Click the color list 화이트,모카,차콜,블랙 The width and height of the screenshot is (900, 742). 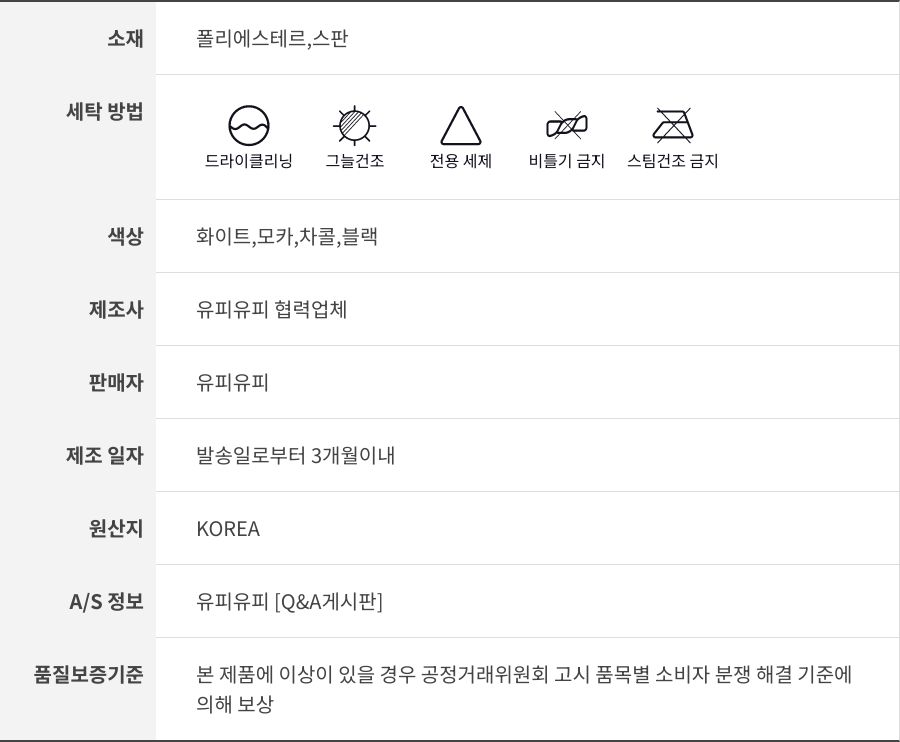click(287, 237)
